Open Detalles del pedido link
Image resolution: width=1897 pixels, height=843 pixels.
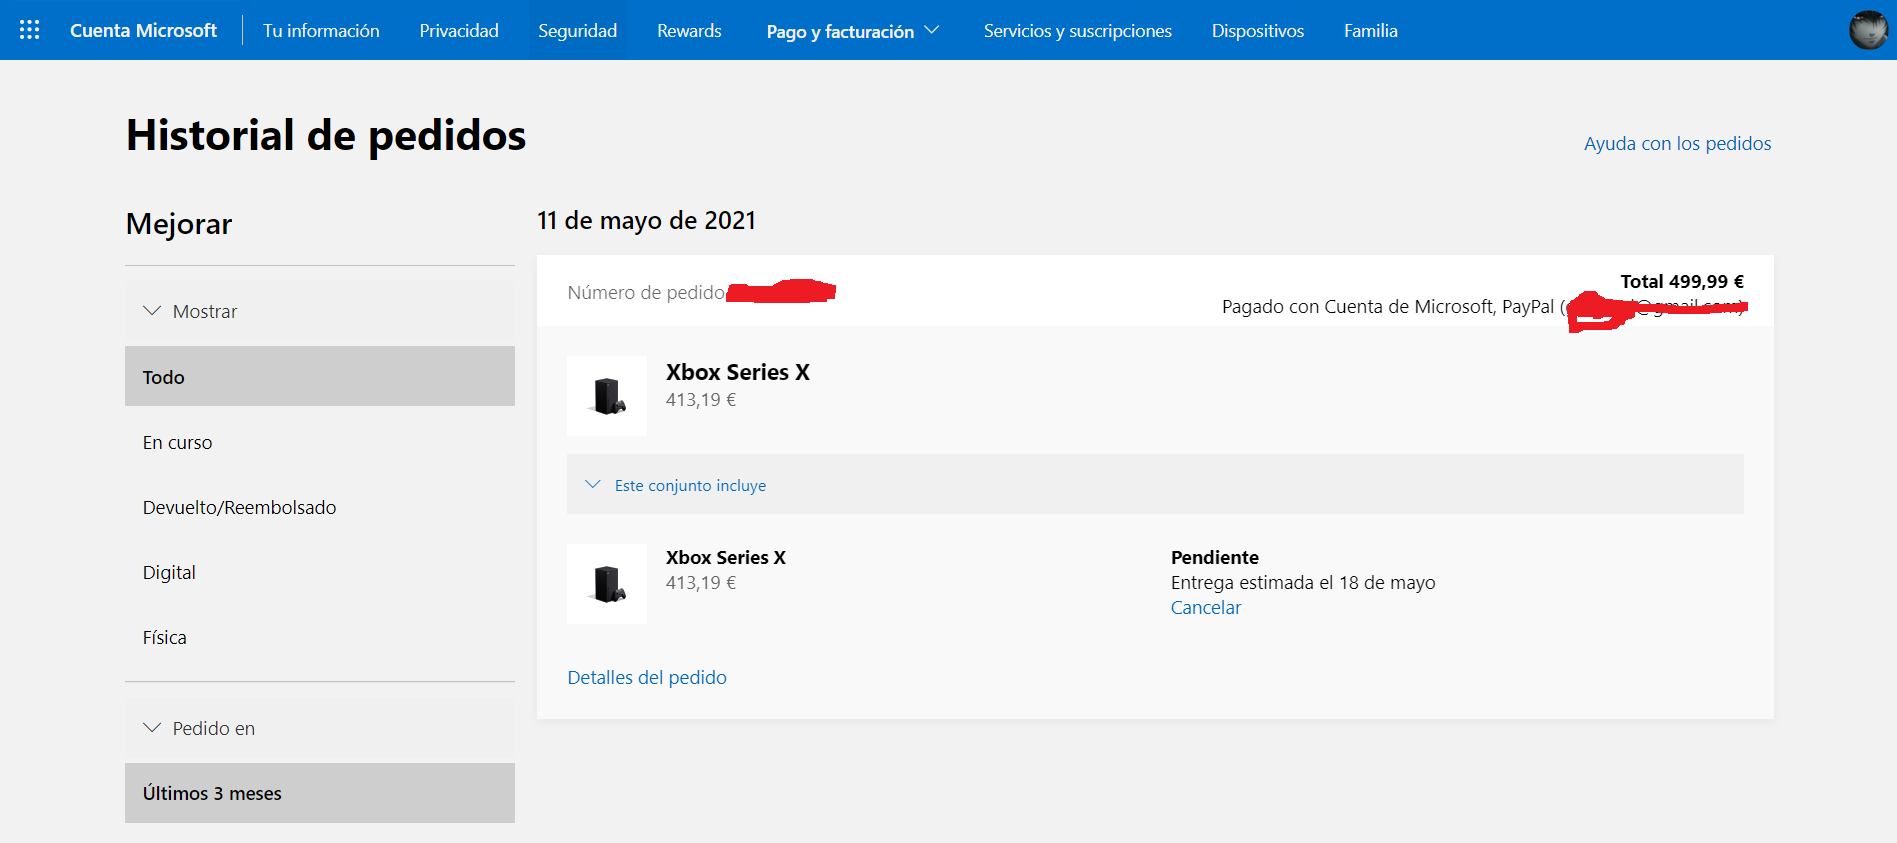coord(647,678)
